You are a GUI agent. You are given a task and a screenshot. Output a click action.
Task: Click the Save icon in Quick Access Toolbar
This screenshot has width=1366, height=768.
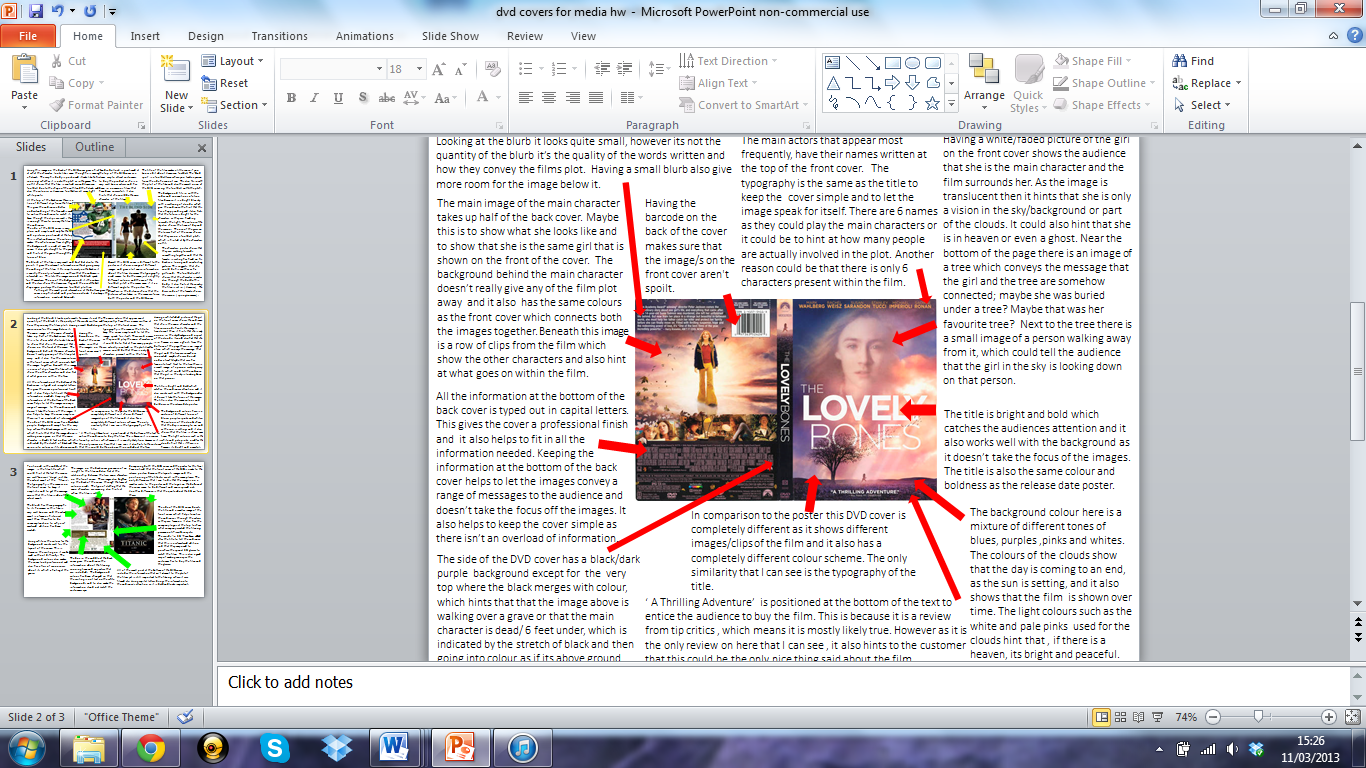tap(36, 12)
